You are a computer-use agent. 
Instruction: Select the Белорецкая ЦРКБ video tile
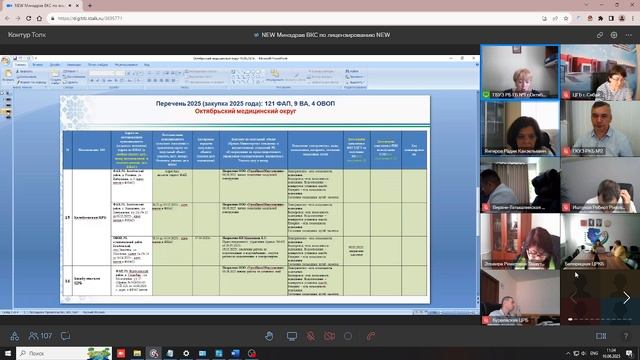[600, 241]
